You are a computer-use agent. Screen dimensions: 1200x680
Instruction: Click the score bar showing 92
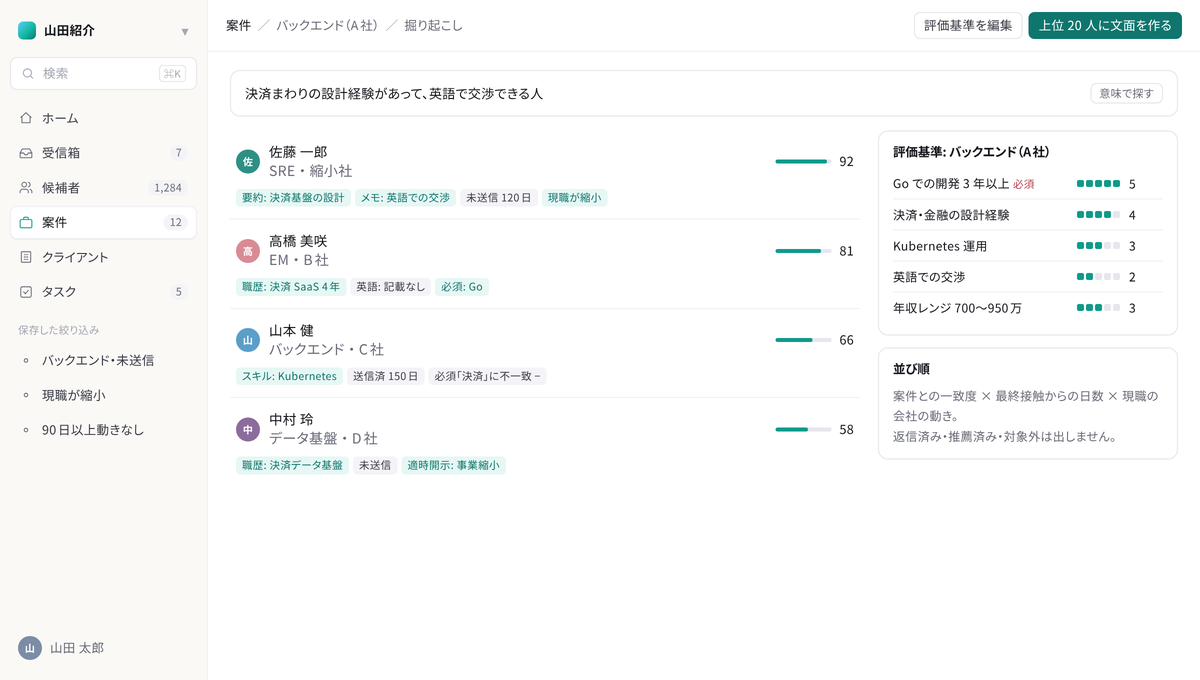[803, 161]
